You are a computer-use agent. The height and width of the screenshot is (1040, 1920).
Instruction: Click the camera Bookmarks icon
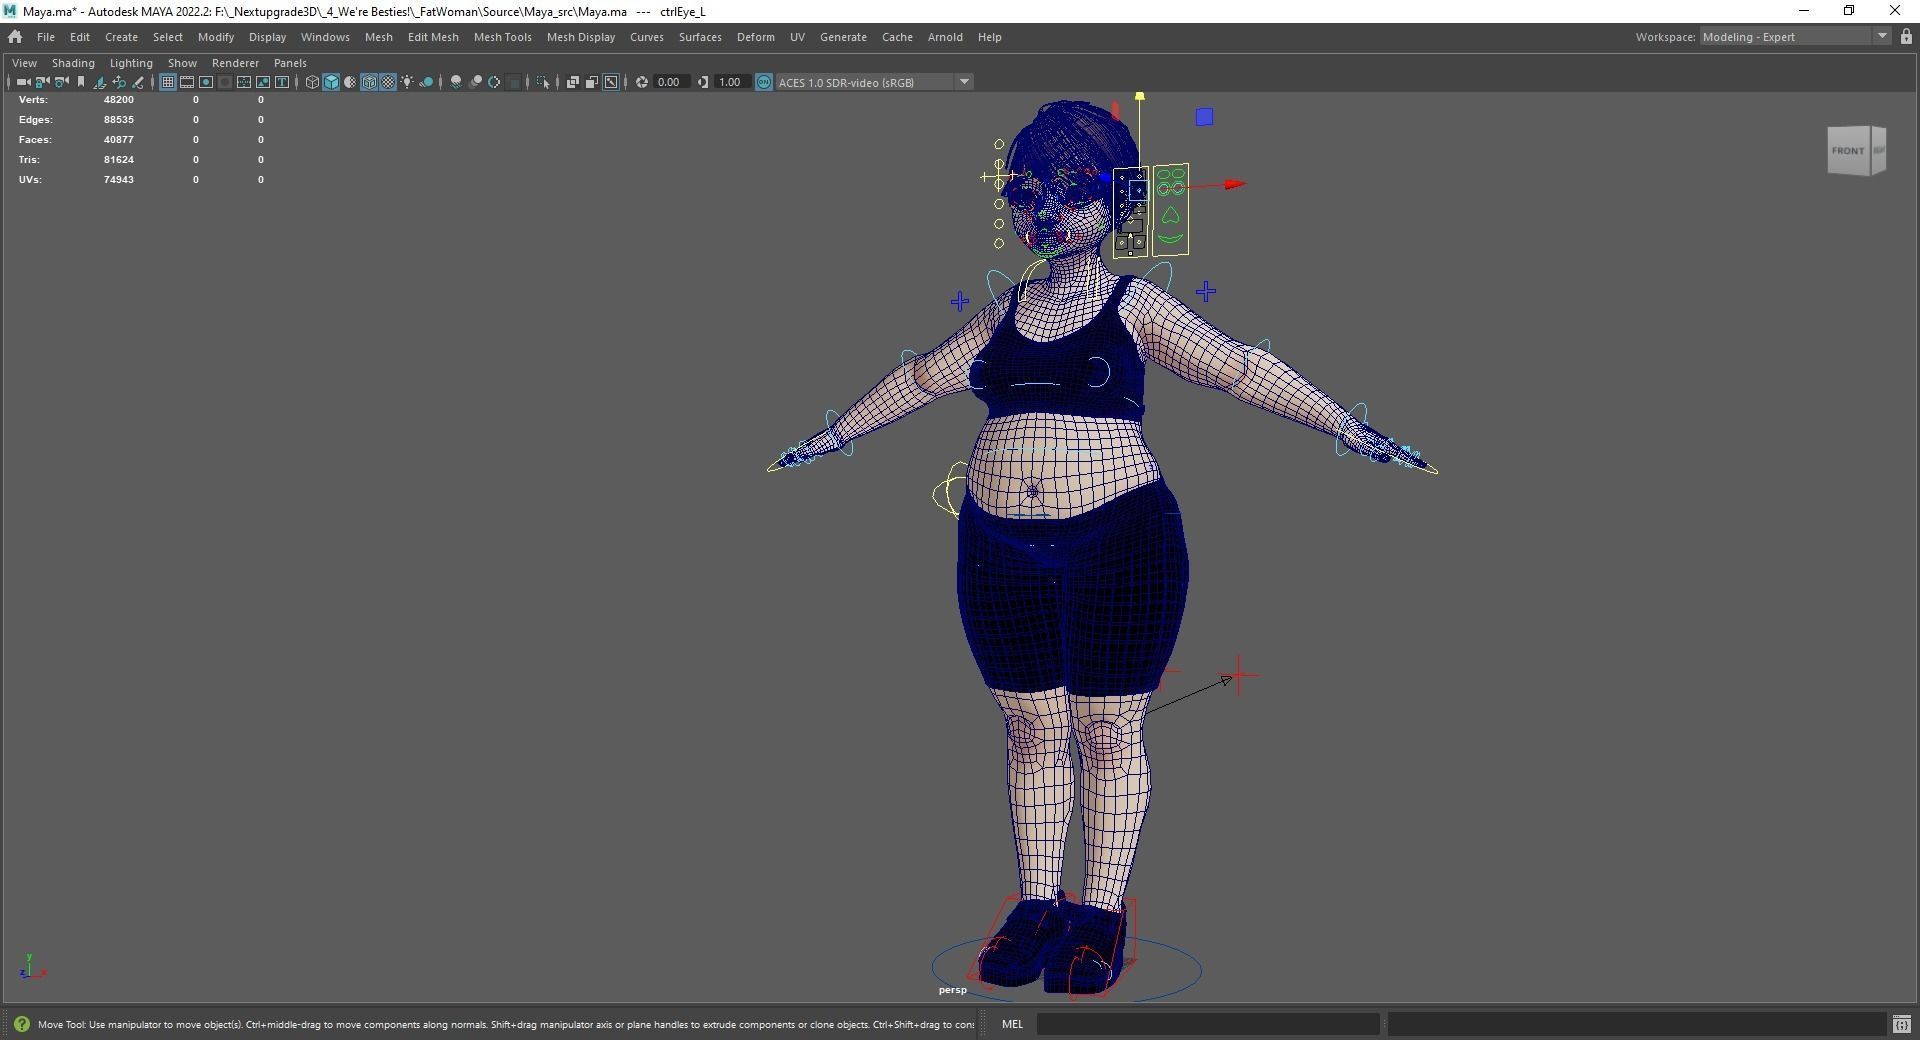coord(80,82)
